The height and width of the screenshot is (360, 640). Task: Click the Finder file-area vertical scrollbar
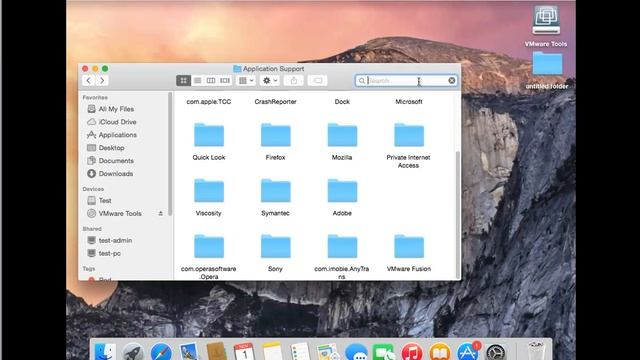(x=458, y=214)
